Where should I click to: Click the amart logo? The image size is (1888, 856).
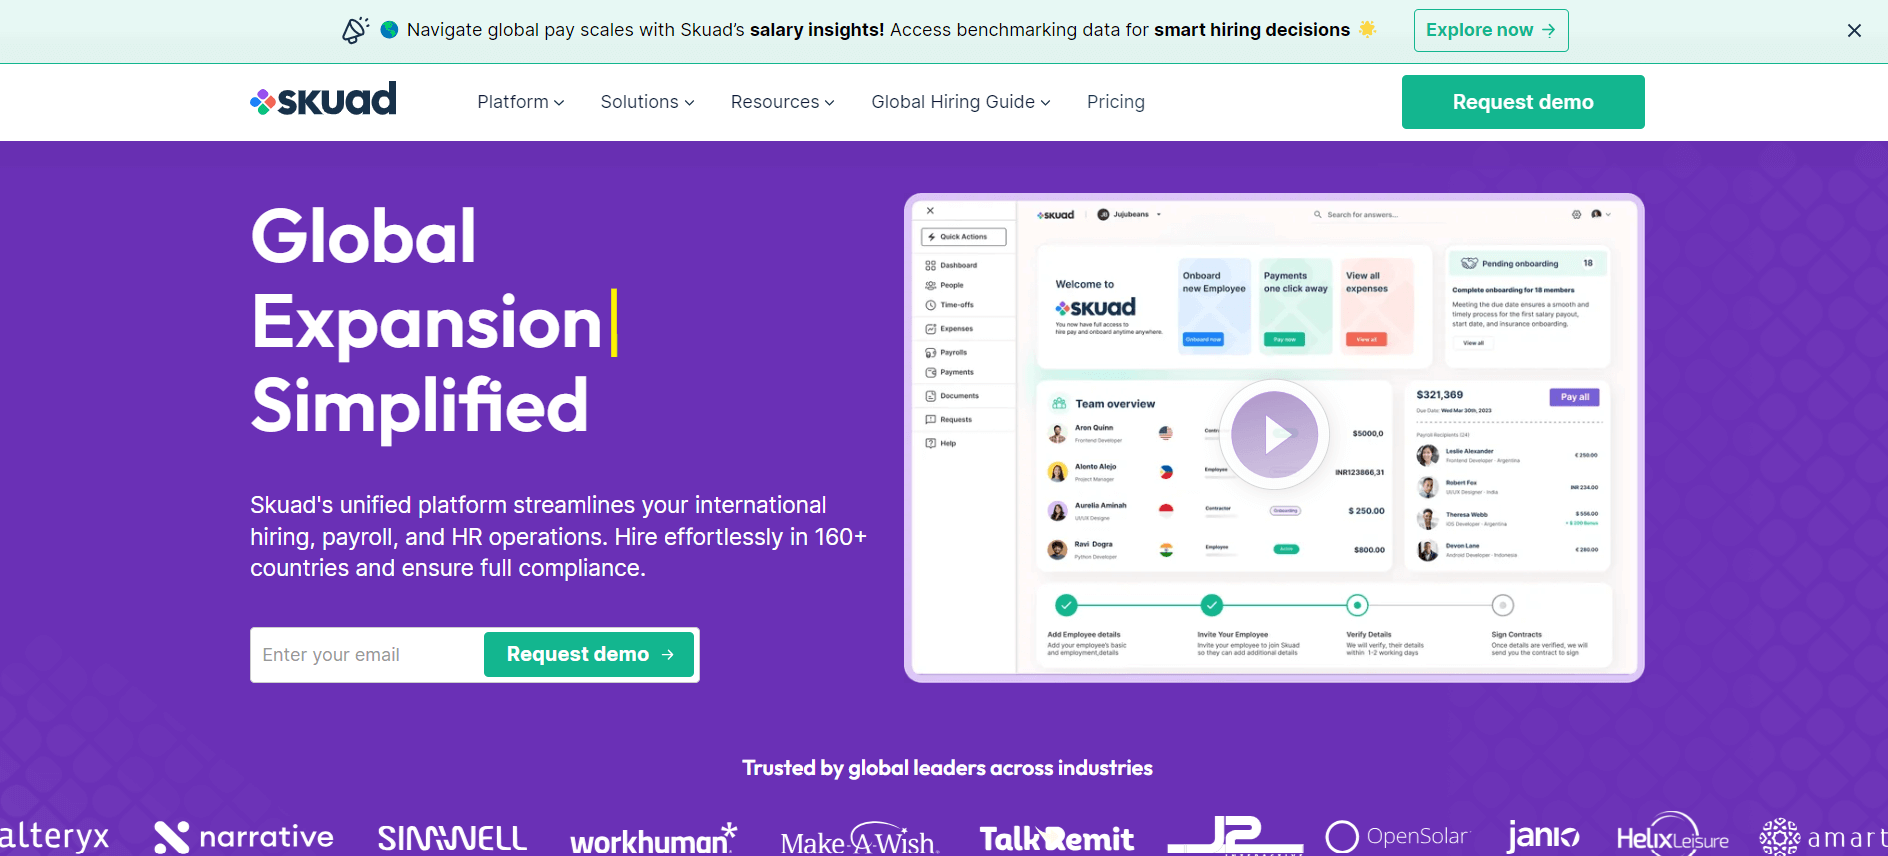[1824, 837]
